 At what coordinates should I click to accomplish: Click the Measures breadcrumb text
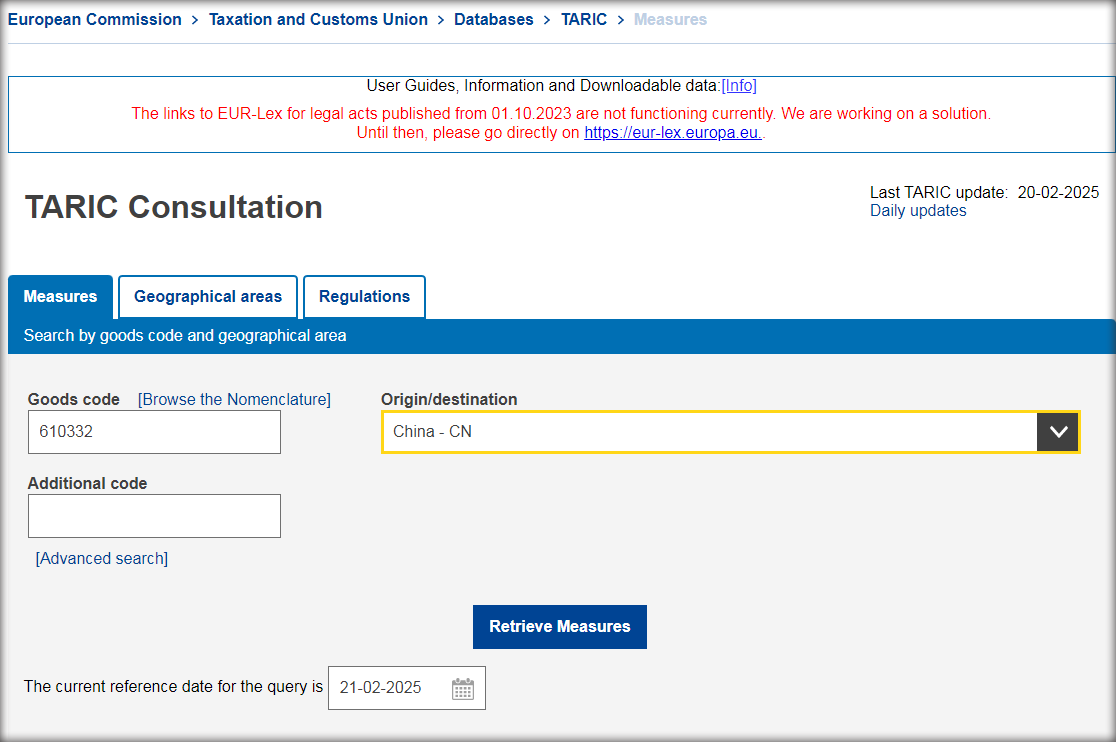(x=670, y=20)
